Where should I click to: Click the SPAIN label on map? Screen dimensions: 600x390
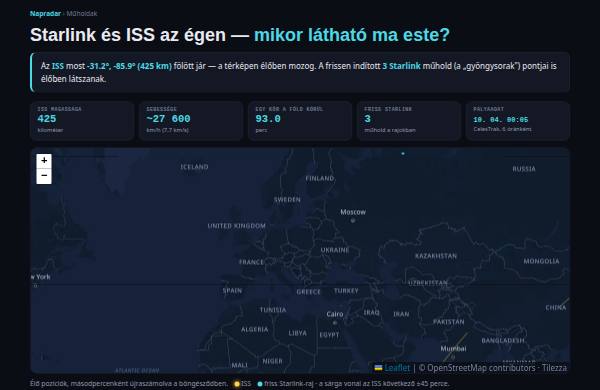click(232, 290)
